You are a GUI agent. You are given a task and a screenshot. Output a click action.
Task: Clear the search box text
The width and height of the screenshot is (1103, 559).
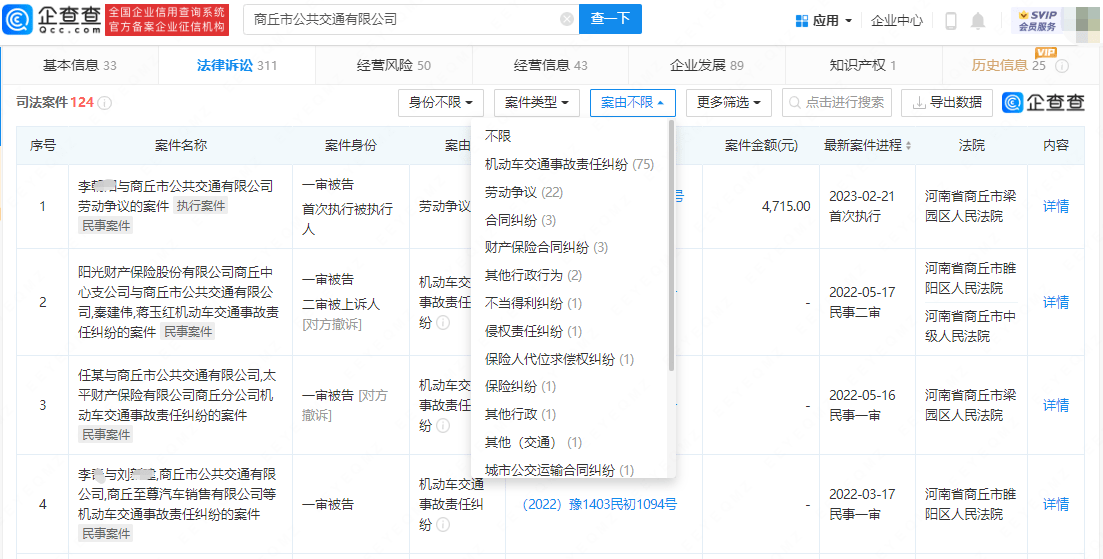click(x=566, y=20)
